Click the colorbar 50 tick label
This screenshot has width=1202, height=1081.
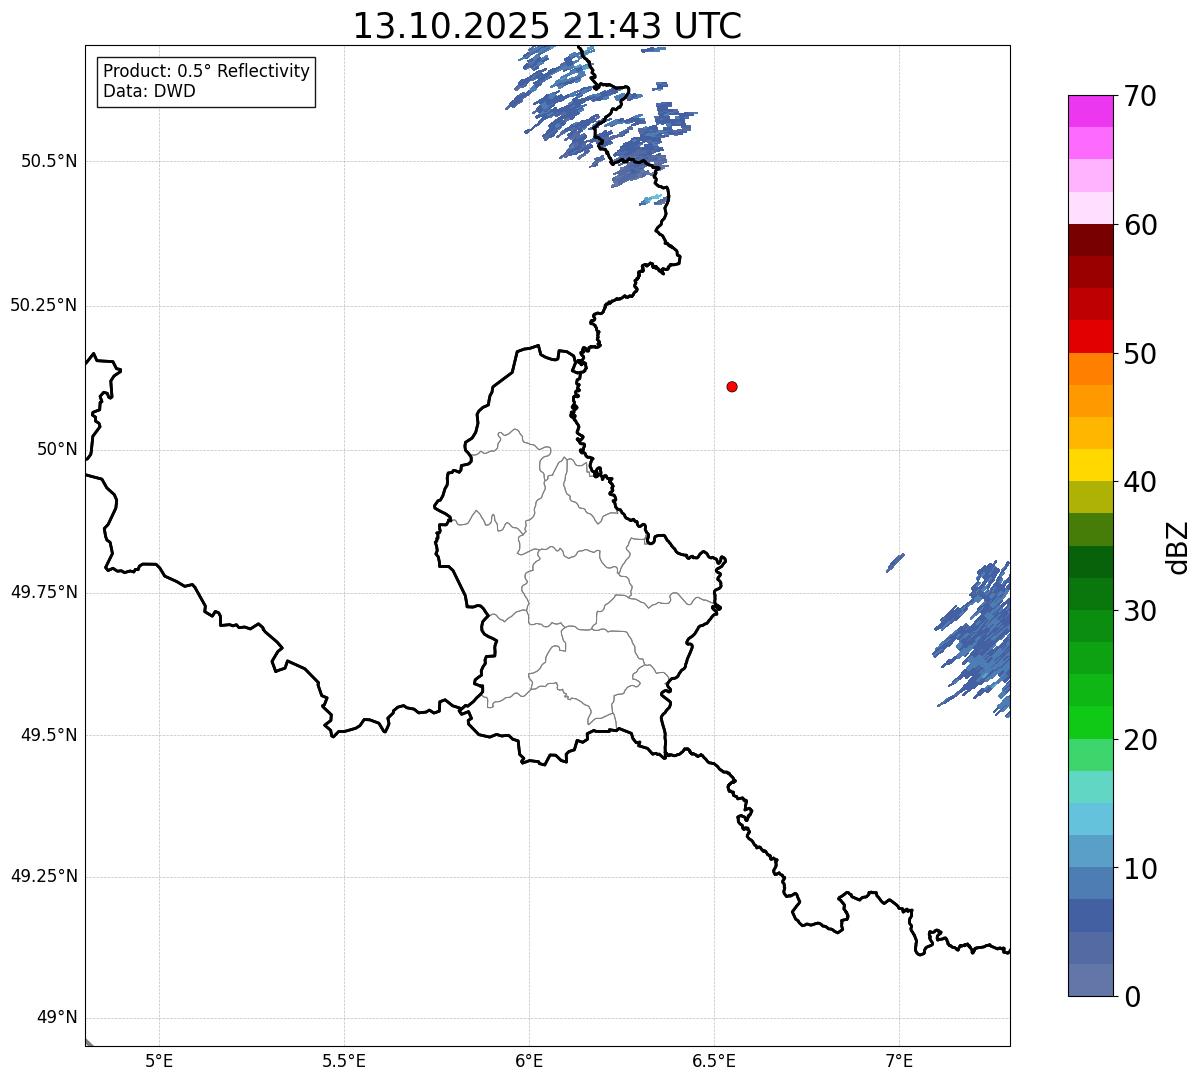point(1140,354)
